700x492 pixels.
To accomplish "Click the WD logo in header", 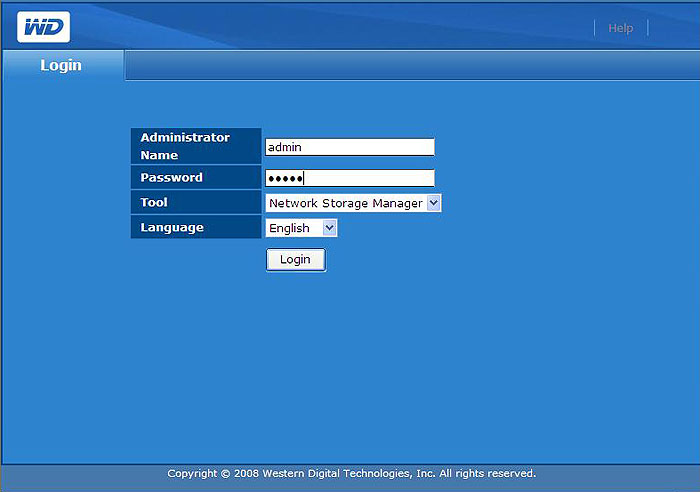I will tap(43, 27).
